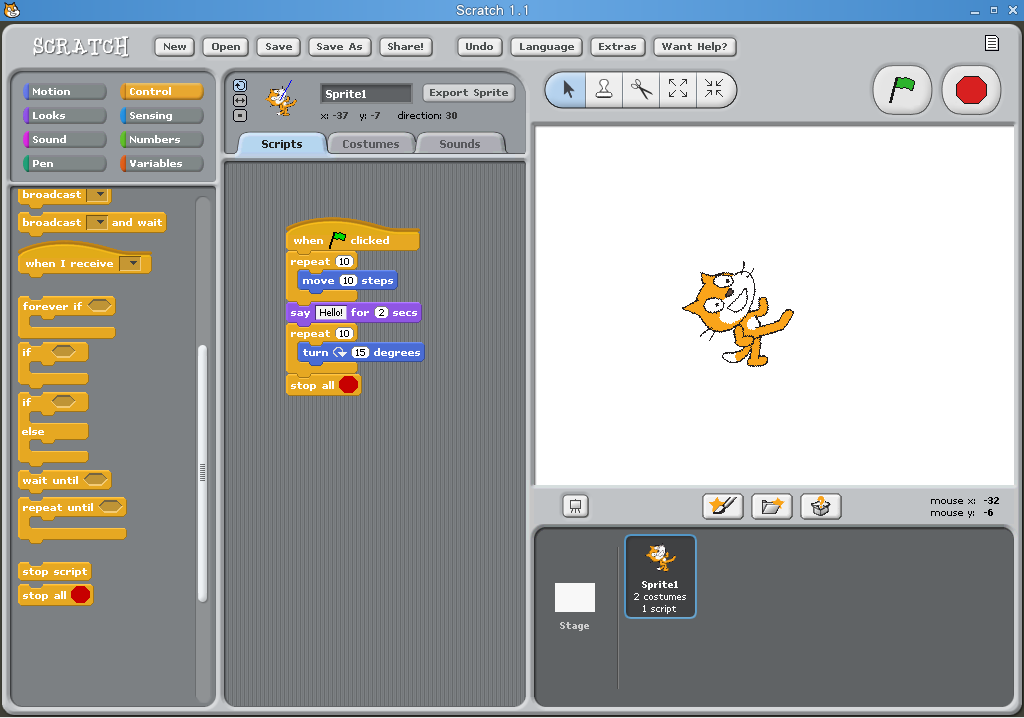Select the shrink sprite tool

[x=714, y=90]
